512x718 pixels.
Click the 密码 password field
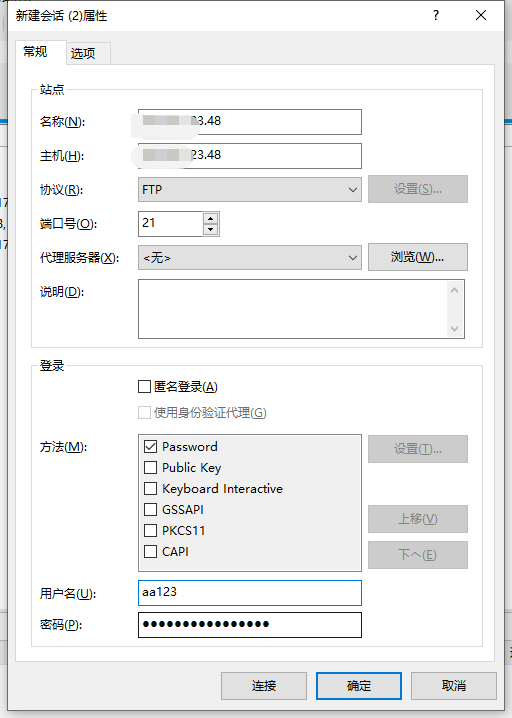[x=250, y=625]
